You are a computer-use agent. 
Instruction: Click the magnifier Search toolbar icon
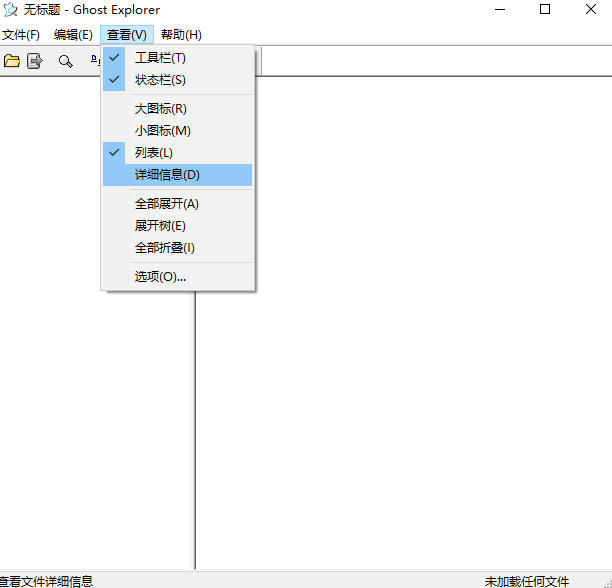point(65,61)
